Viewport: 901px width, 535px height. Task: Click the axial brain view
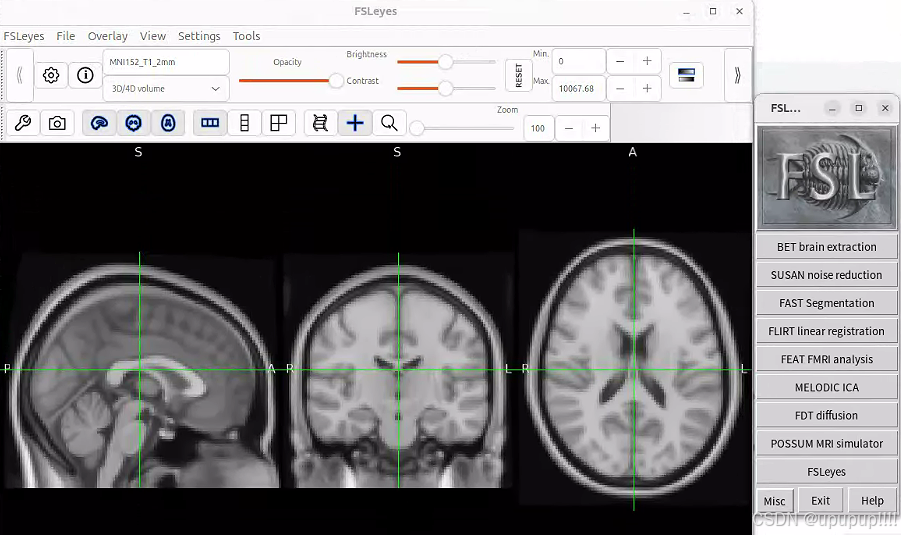[633, 369]
